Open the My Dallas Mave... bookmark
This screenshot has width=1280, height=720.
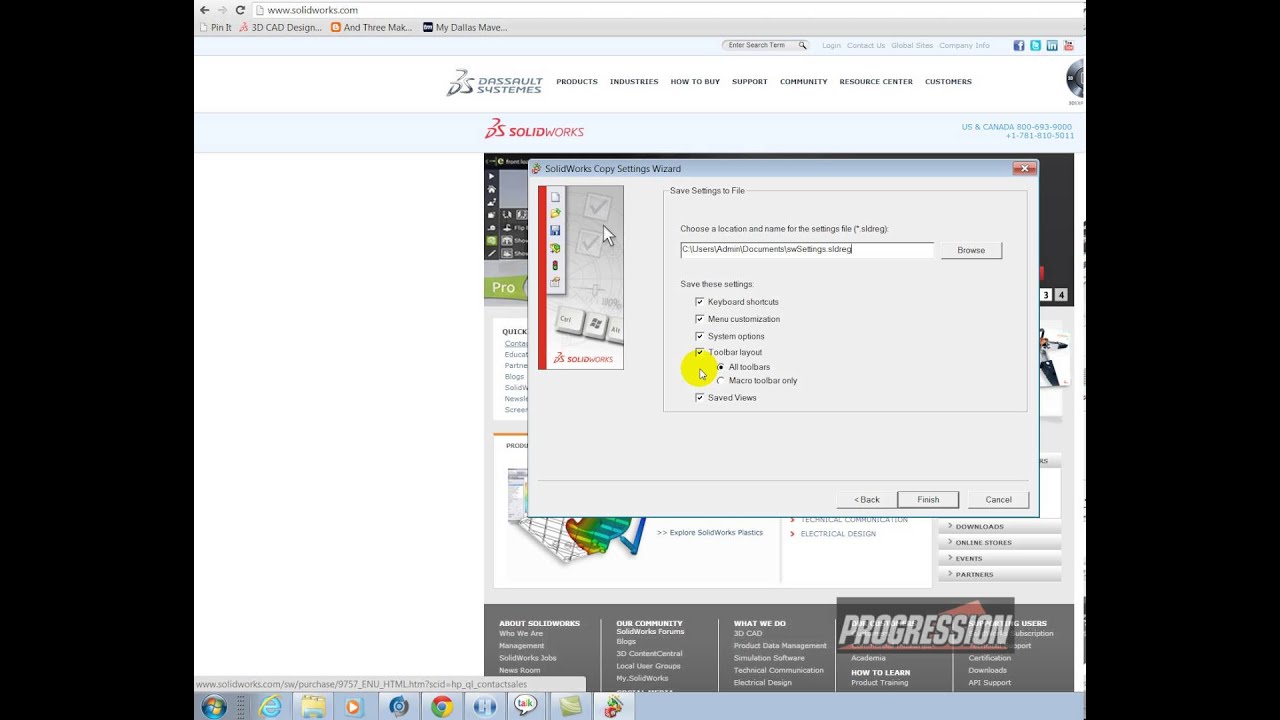coord(465,28)
